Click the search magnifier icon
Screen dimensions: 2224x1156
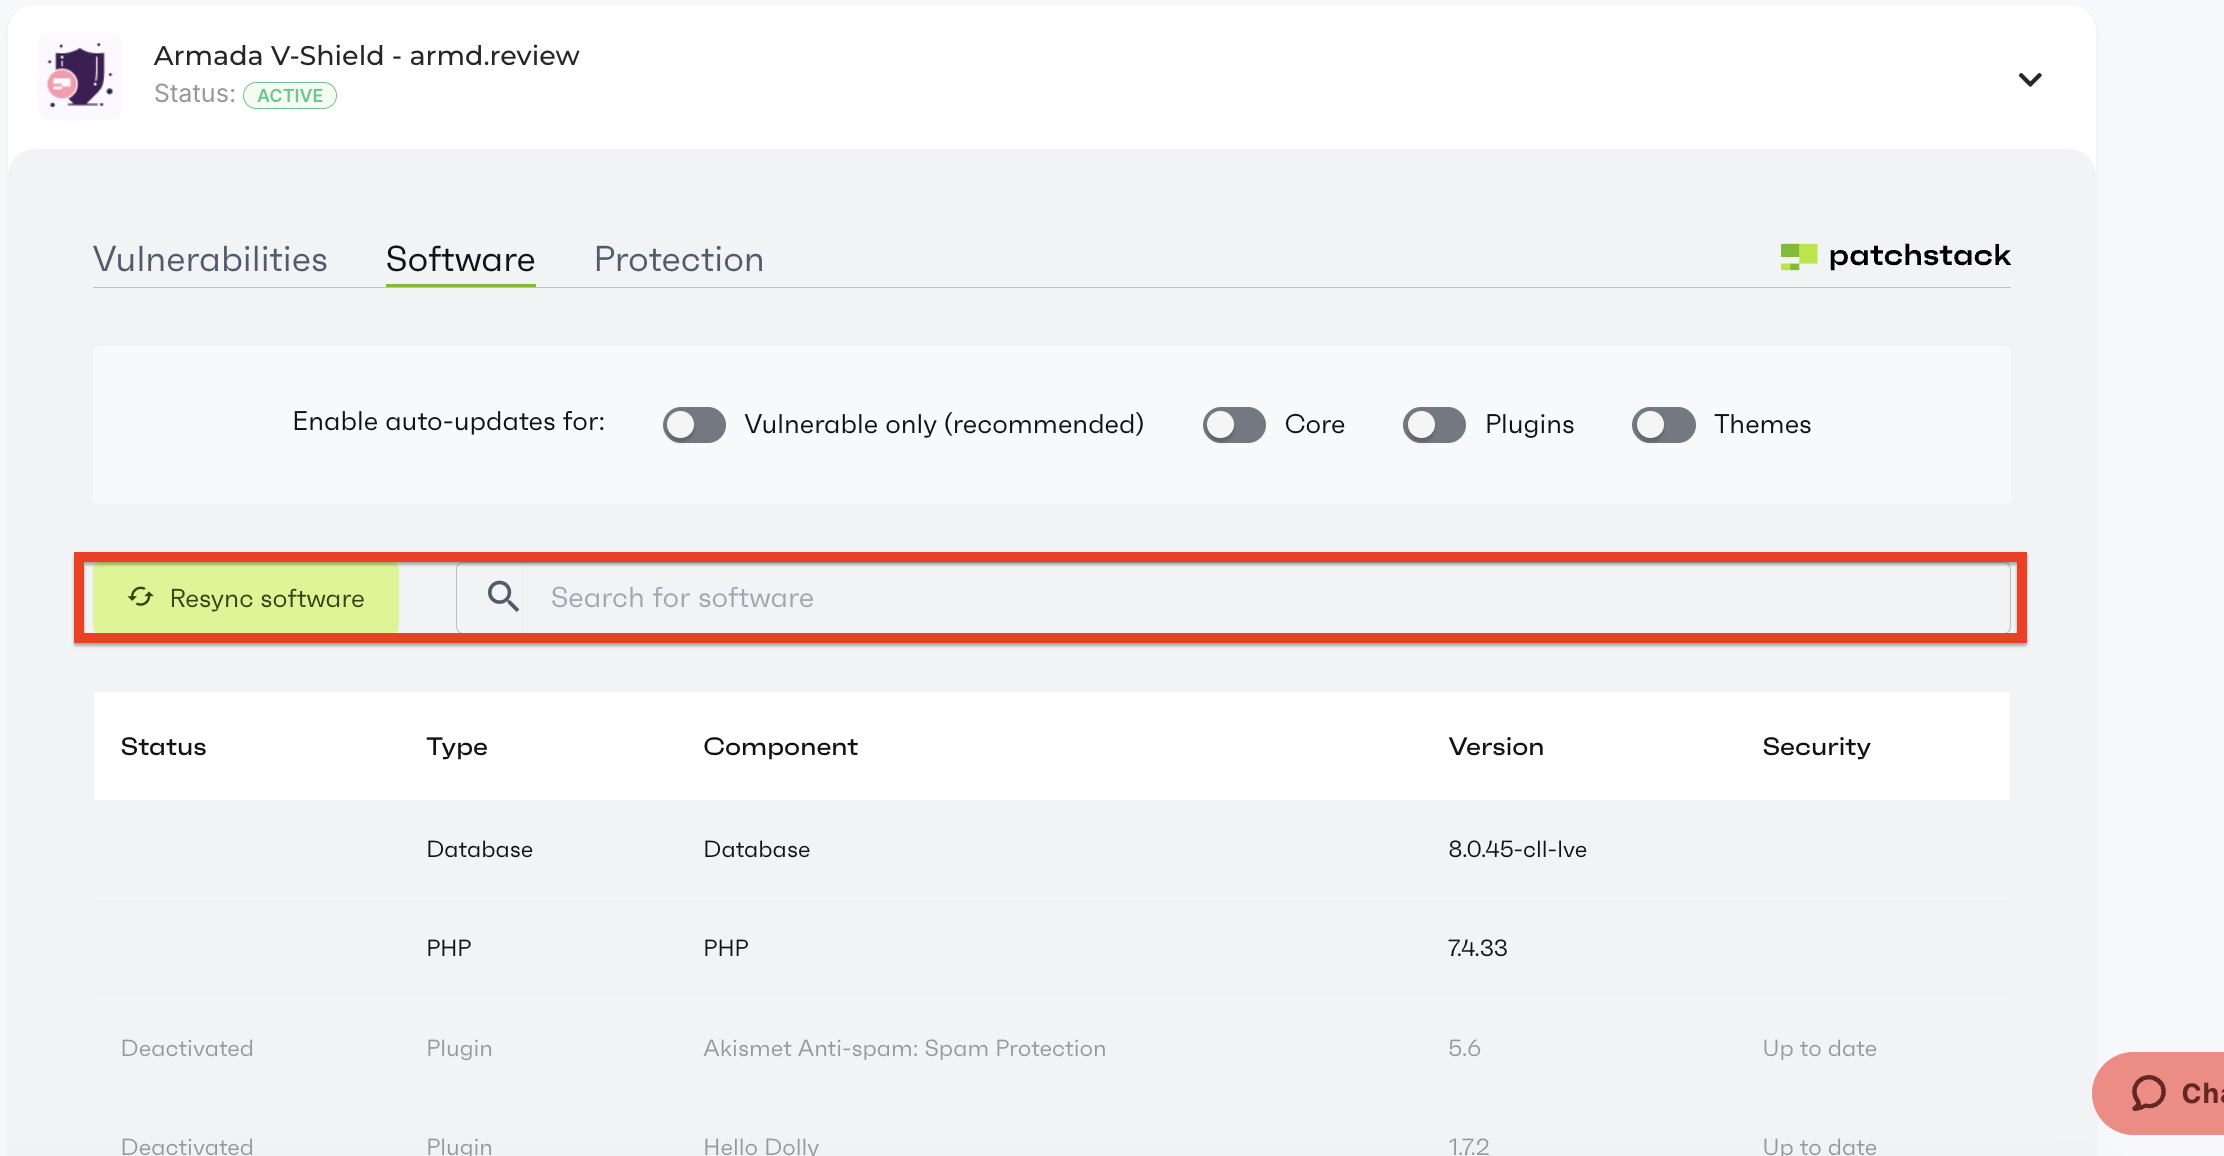coord(503,596)
